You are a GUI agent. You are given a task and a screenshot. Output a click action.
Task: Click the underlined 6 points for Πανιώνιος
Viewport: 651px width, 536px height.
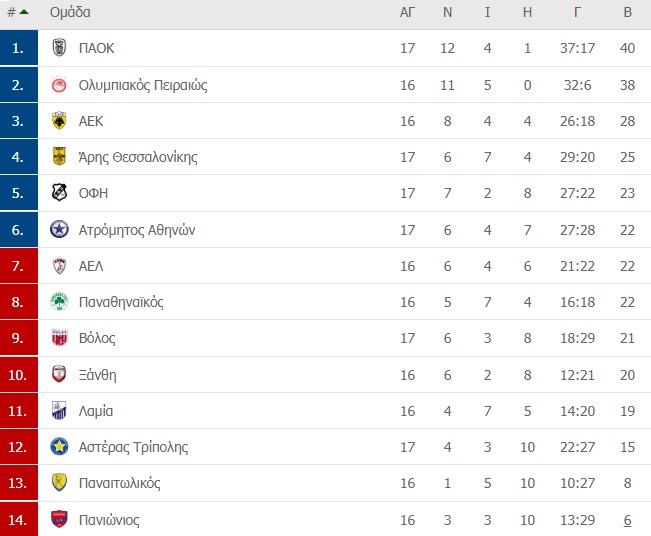(627, 520)
